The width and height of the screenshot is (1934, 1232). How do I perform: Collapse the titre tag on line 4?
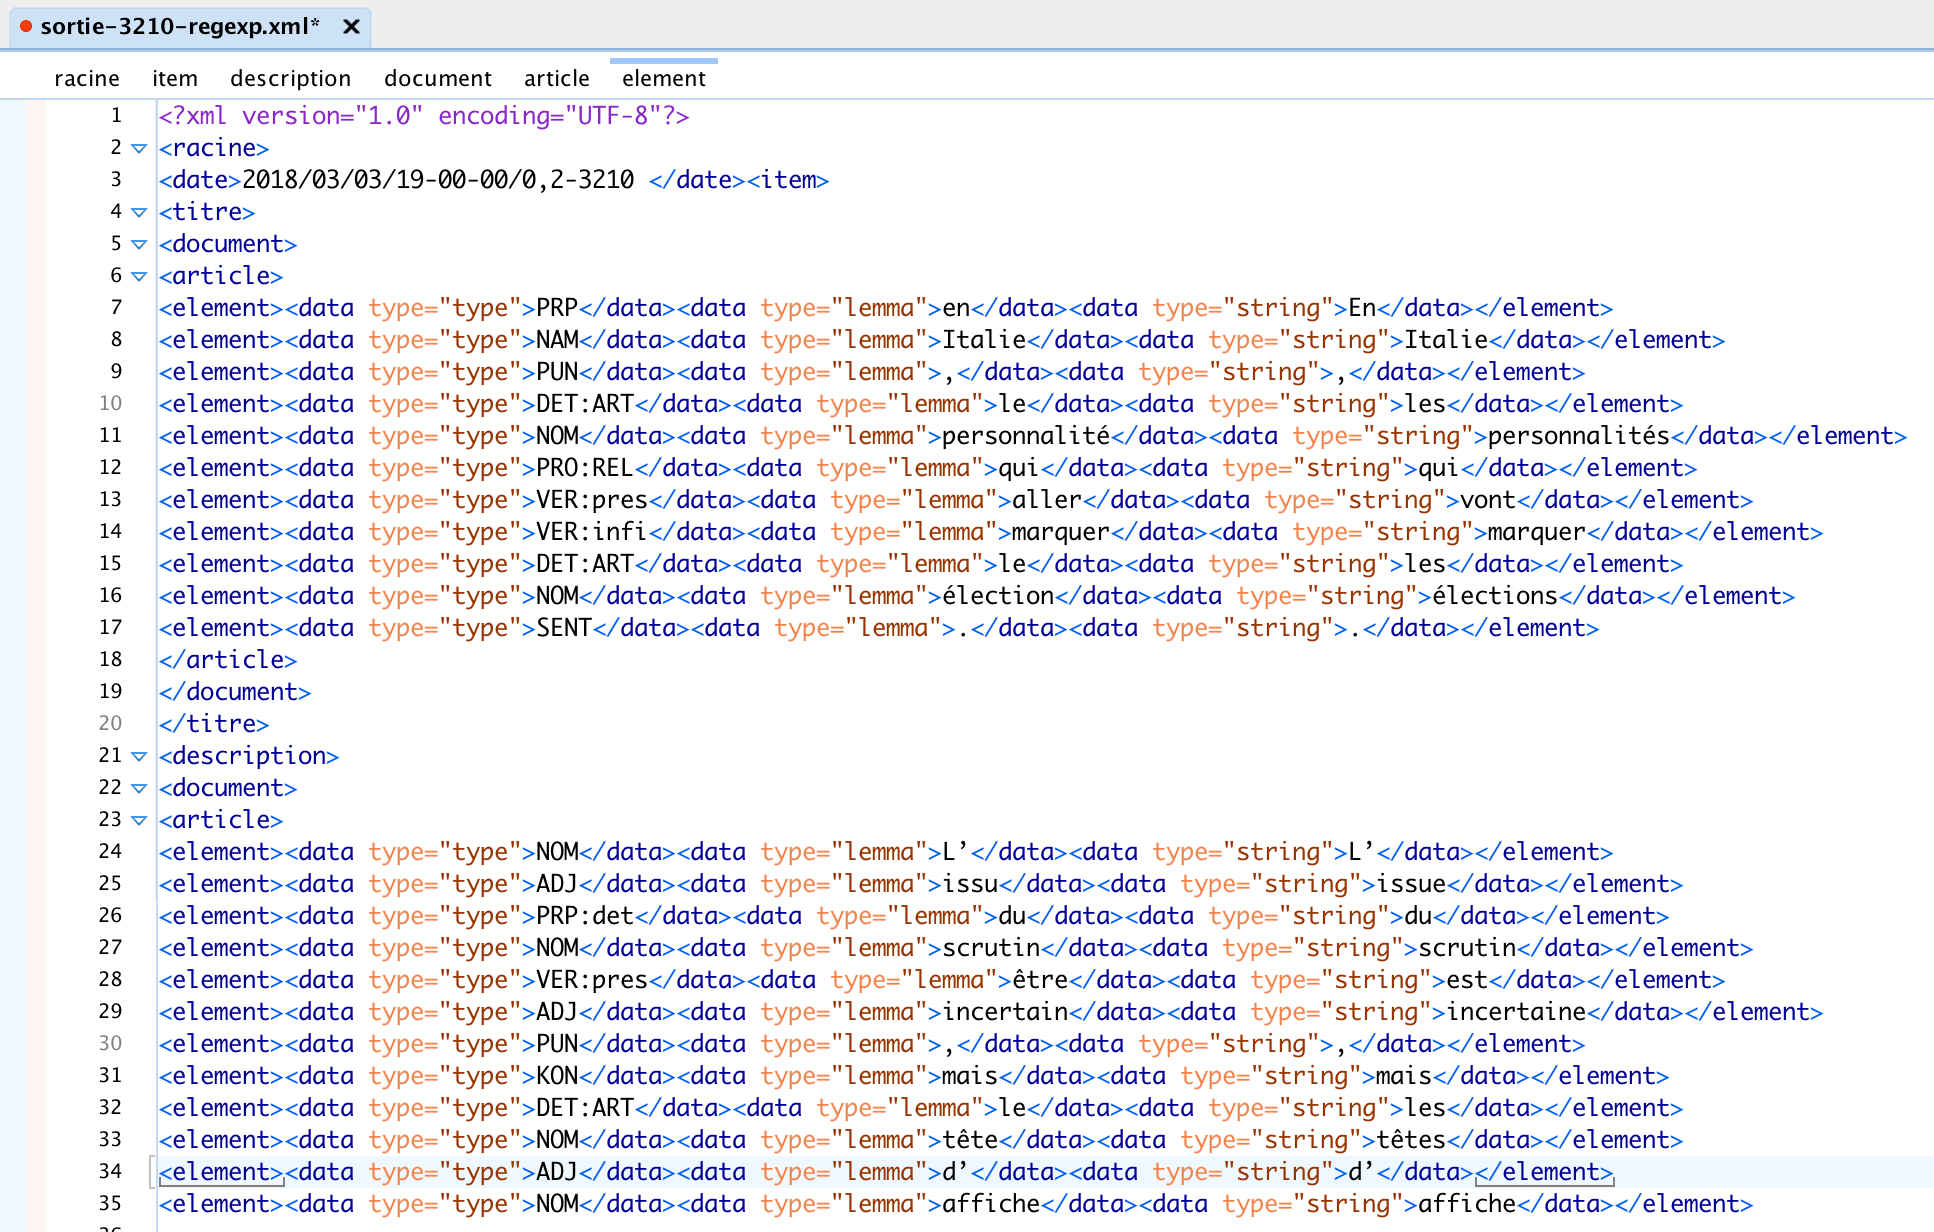tap(139, 213)
